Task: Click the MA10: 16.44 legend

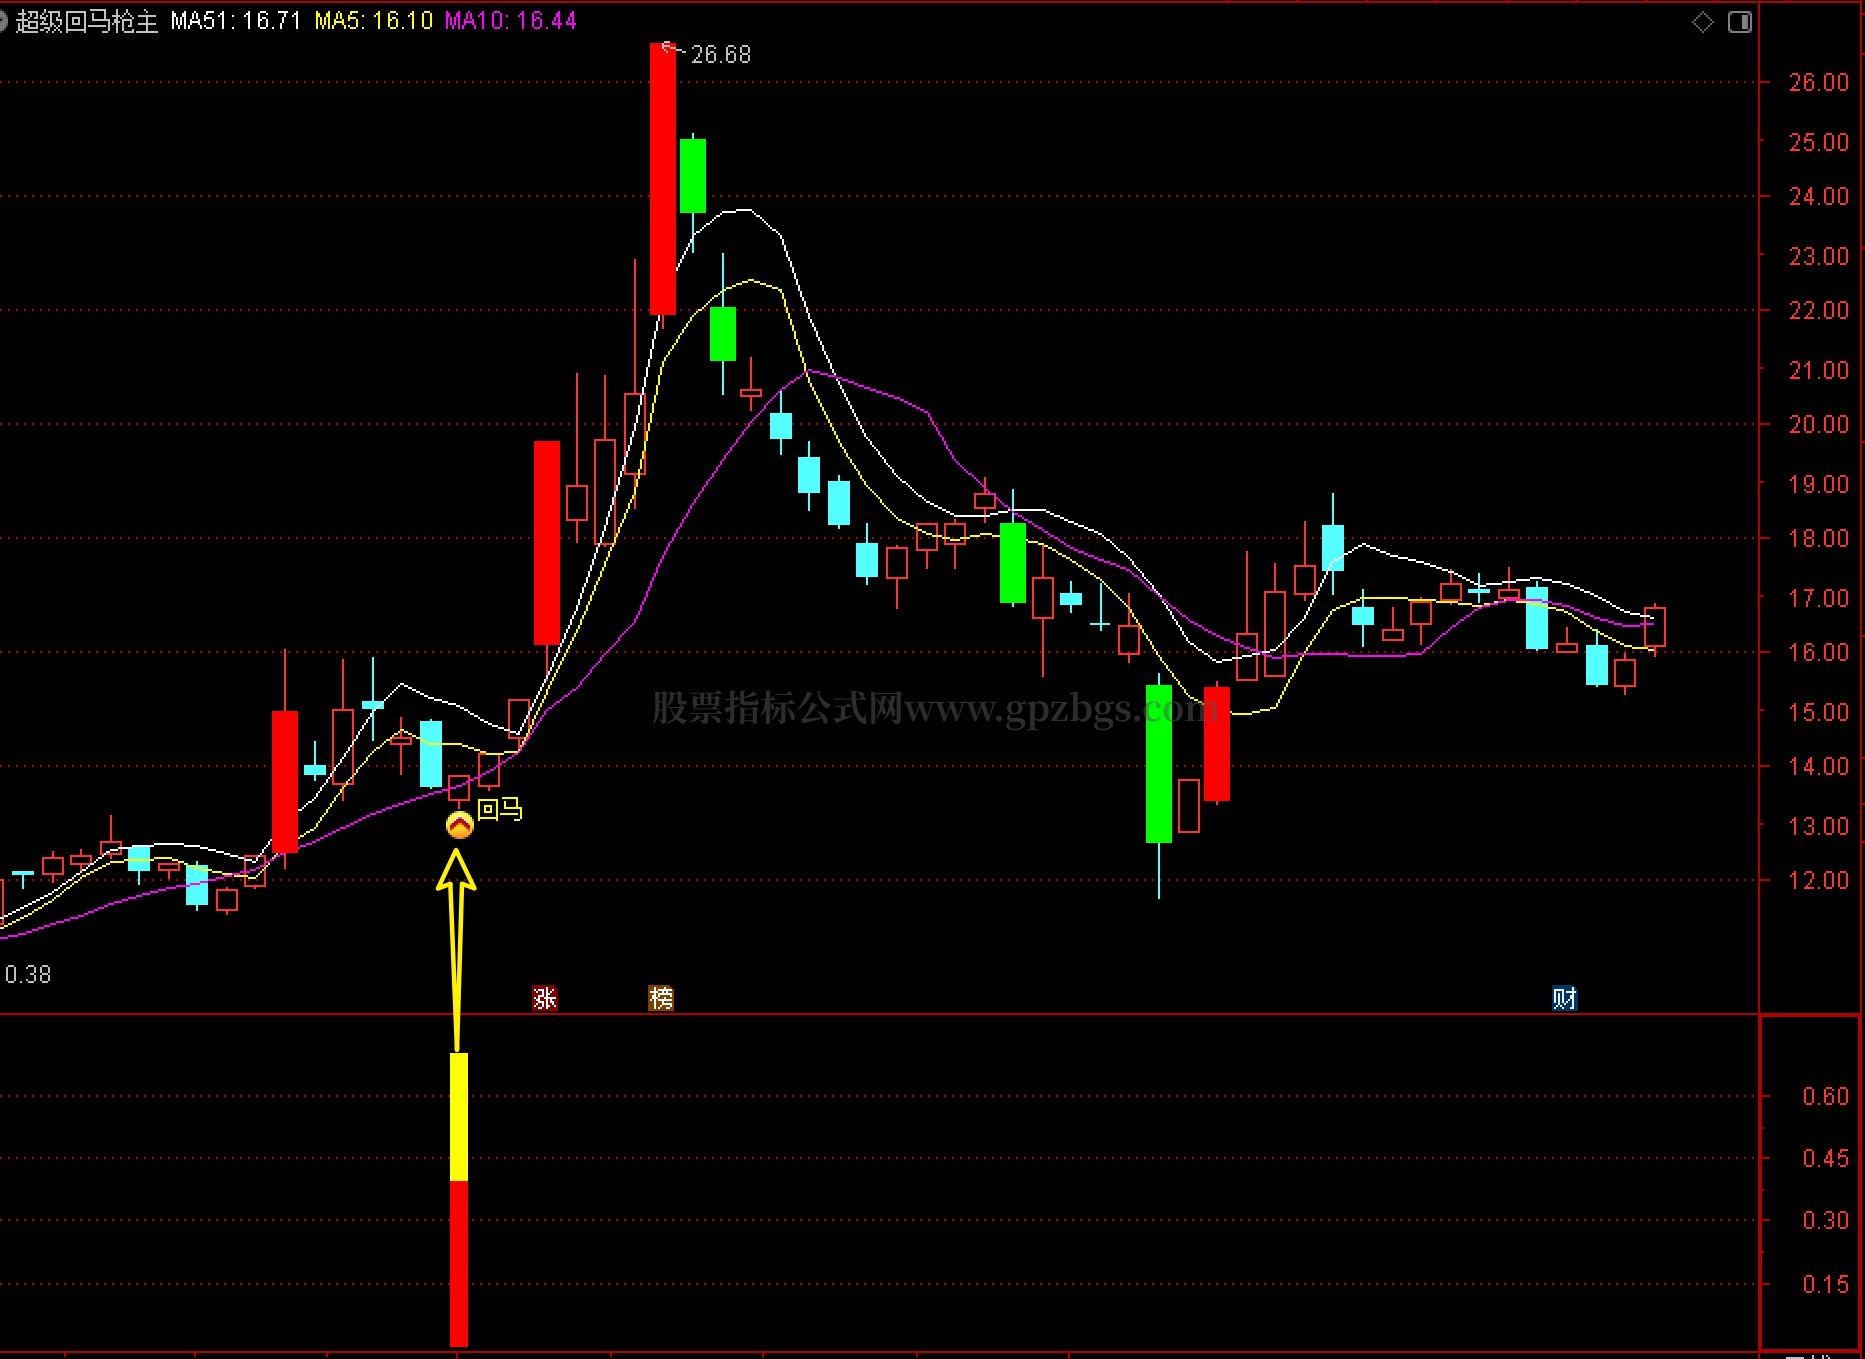Action: click(511, 21)
